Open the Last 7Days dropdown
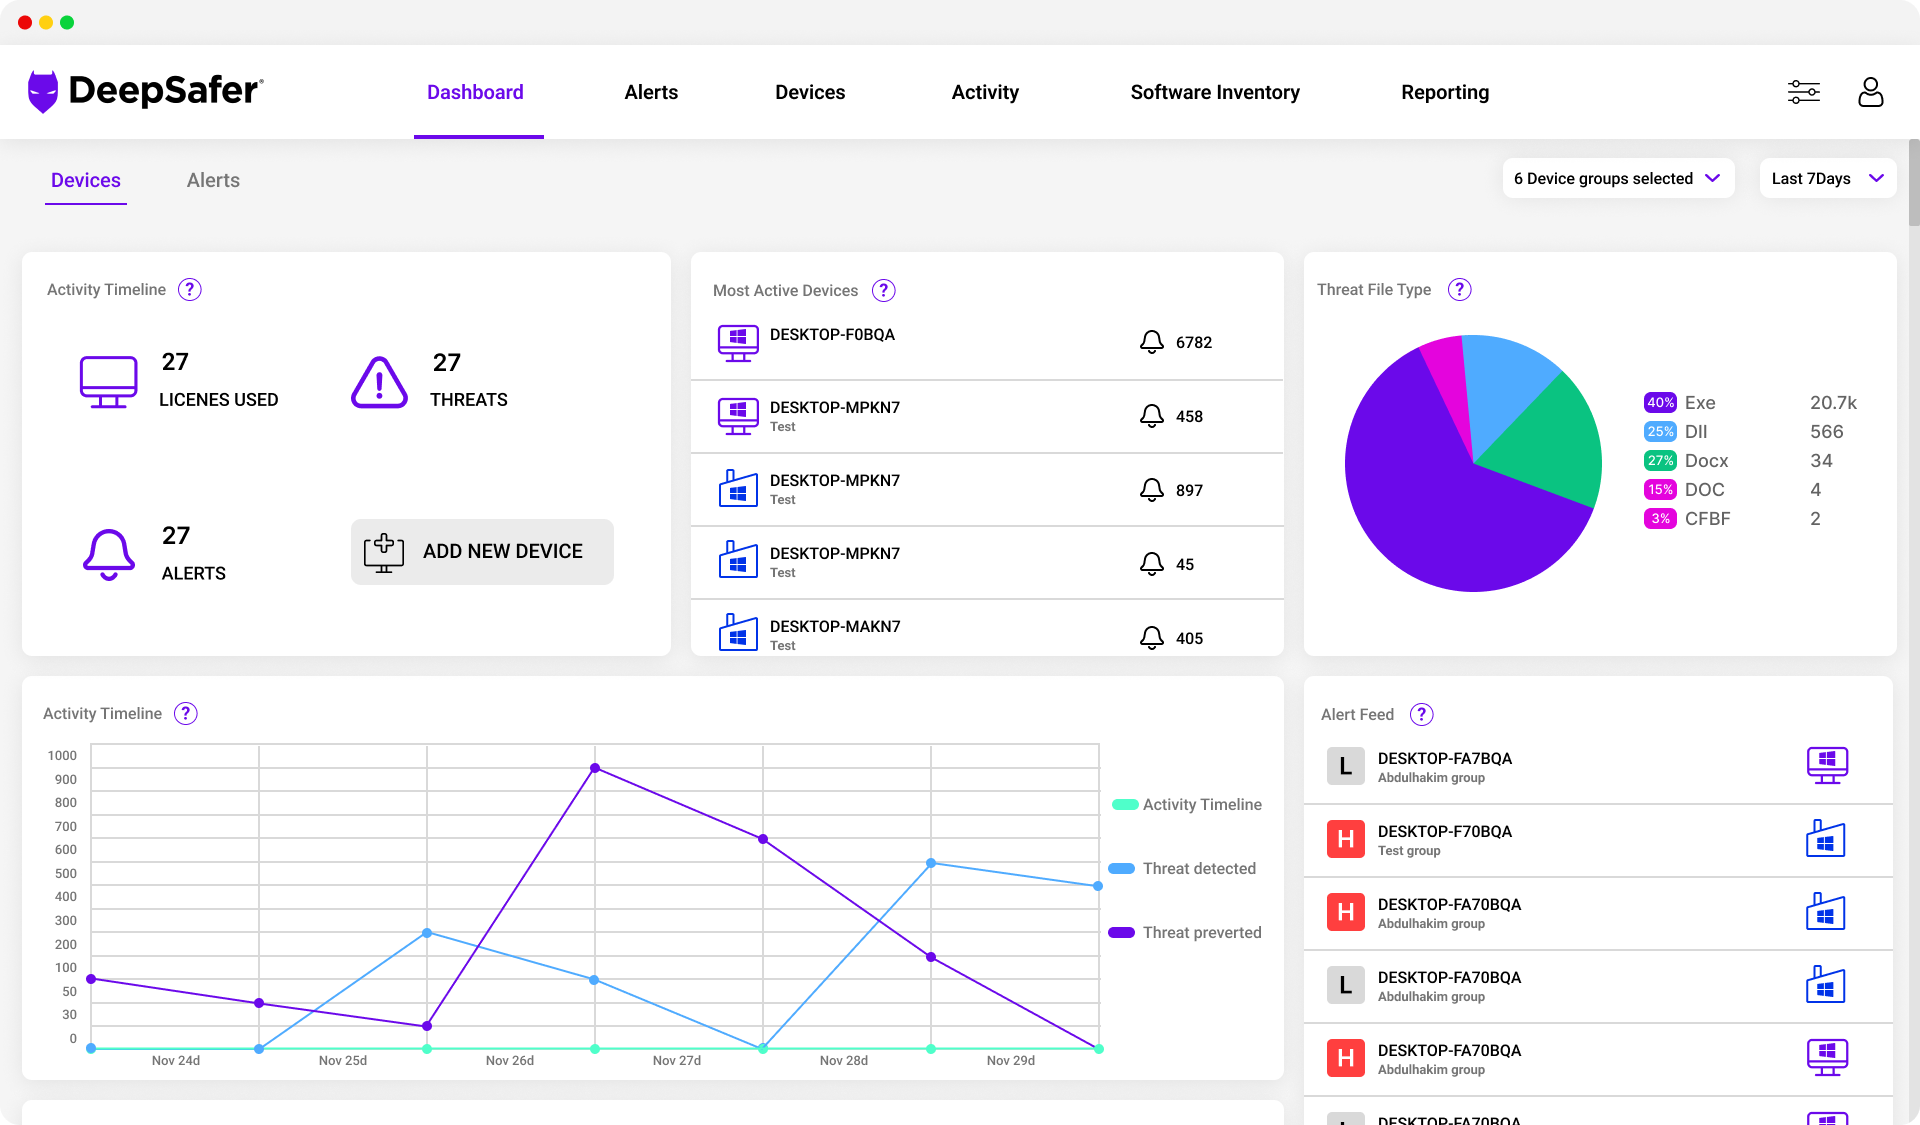The width and height of the screenshot is (1920, 1125). point(1826,178)
